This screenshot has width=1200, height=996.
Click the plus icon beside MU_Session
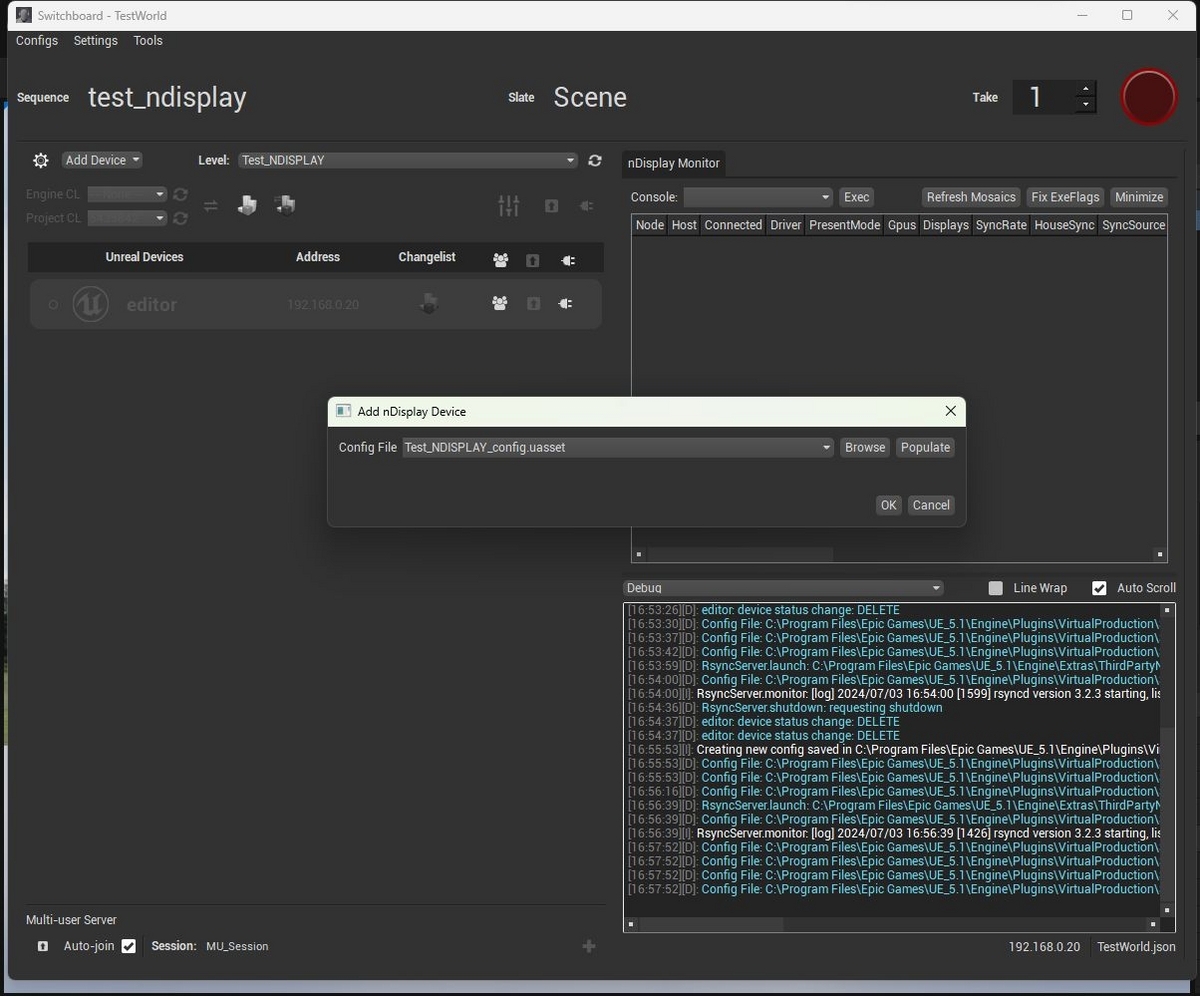click(589, 946)
